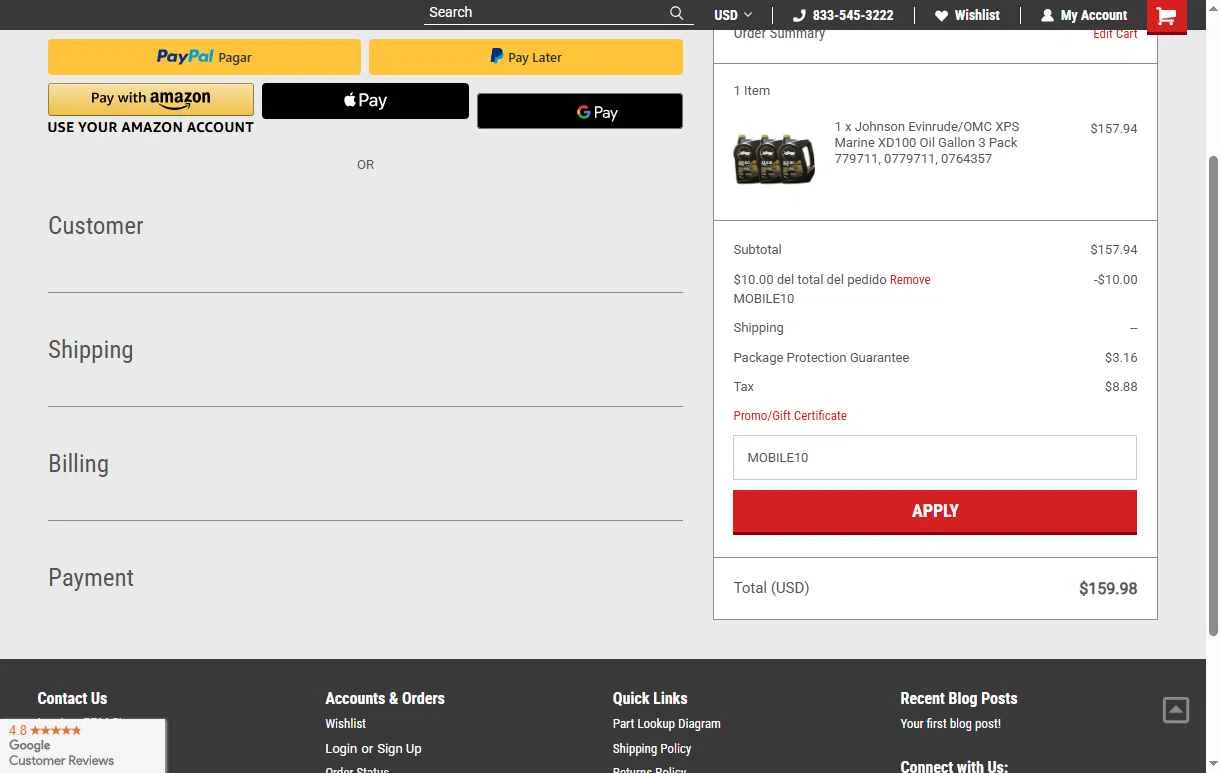Open the Shipping Policy link
The height and width of the screenshot is (773, 1221).
(652, 749)
